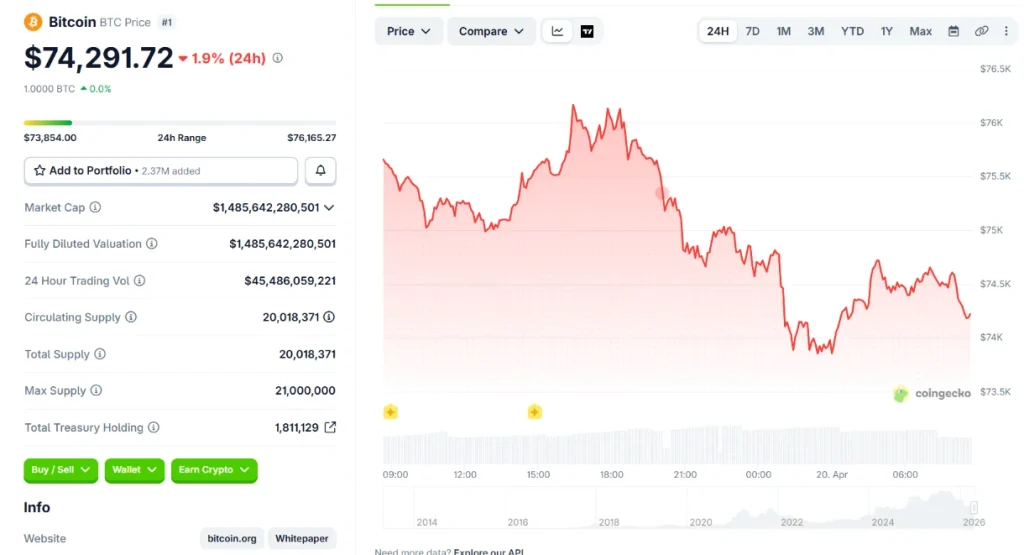Click the first yellow news marker on the chart

(x=391, y=412)
